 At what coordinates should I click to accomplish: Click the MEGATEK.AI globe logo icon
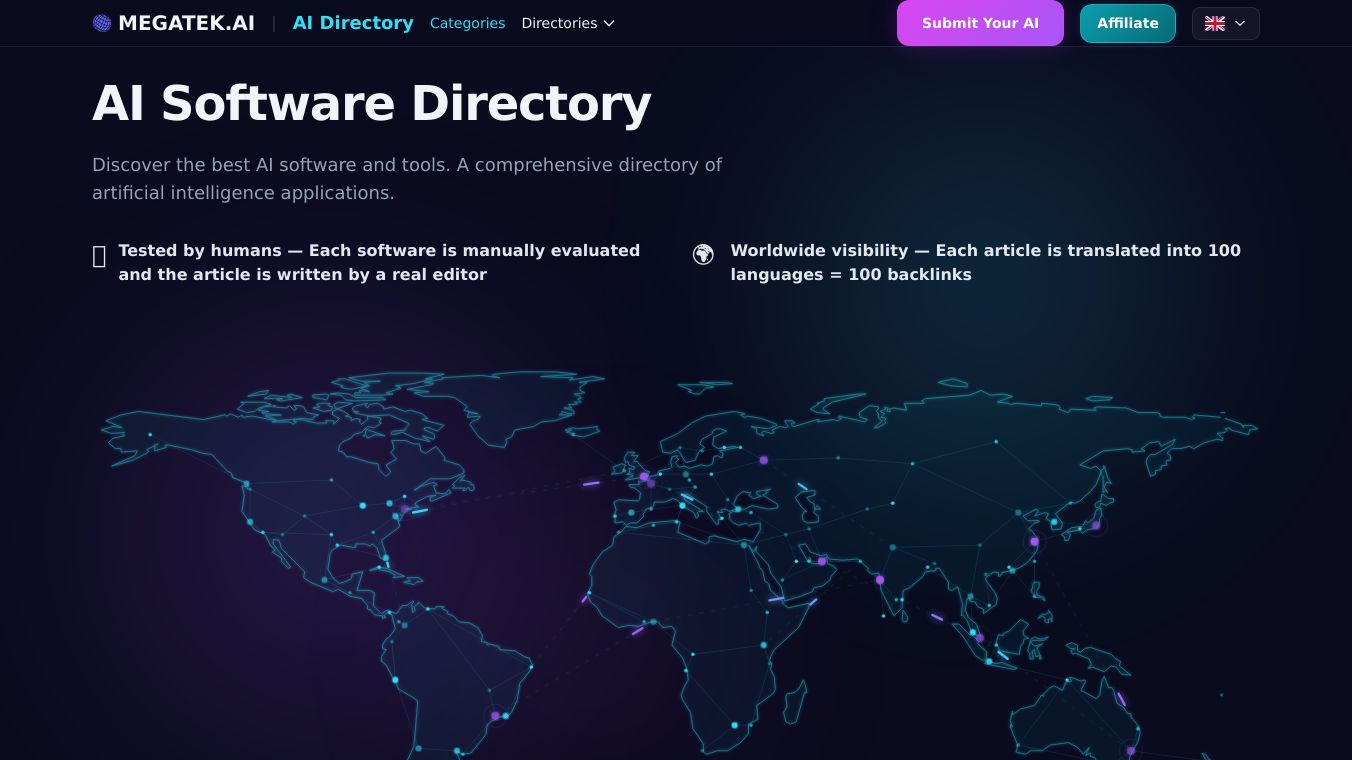tap(102, 23)
